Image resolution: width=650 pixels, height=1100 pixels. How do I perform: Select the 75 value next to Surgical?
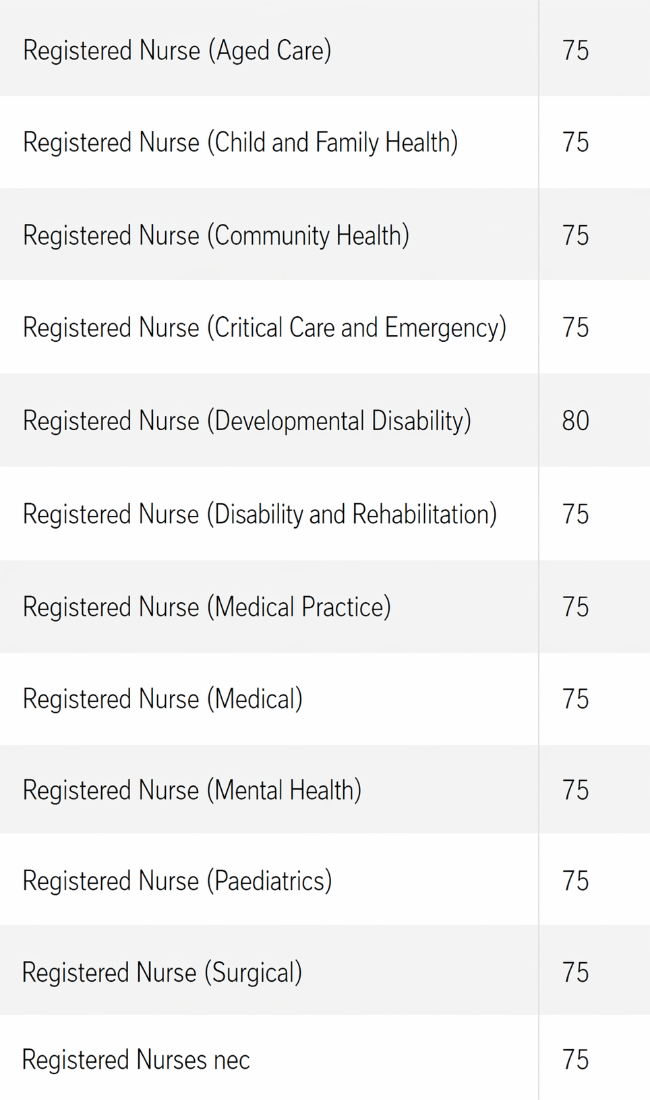(575, 972)
